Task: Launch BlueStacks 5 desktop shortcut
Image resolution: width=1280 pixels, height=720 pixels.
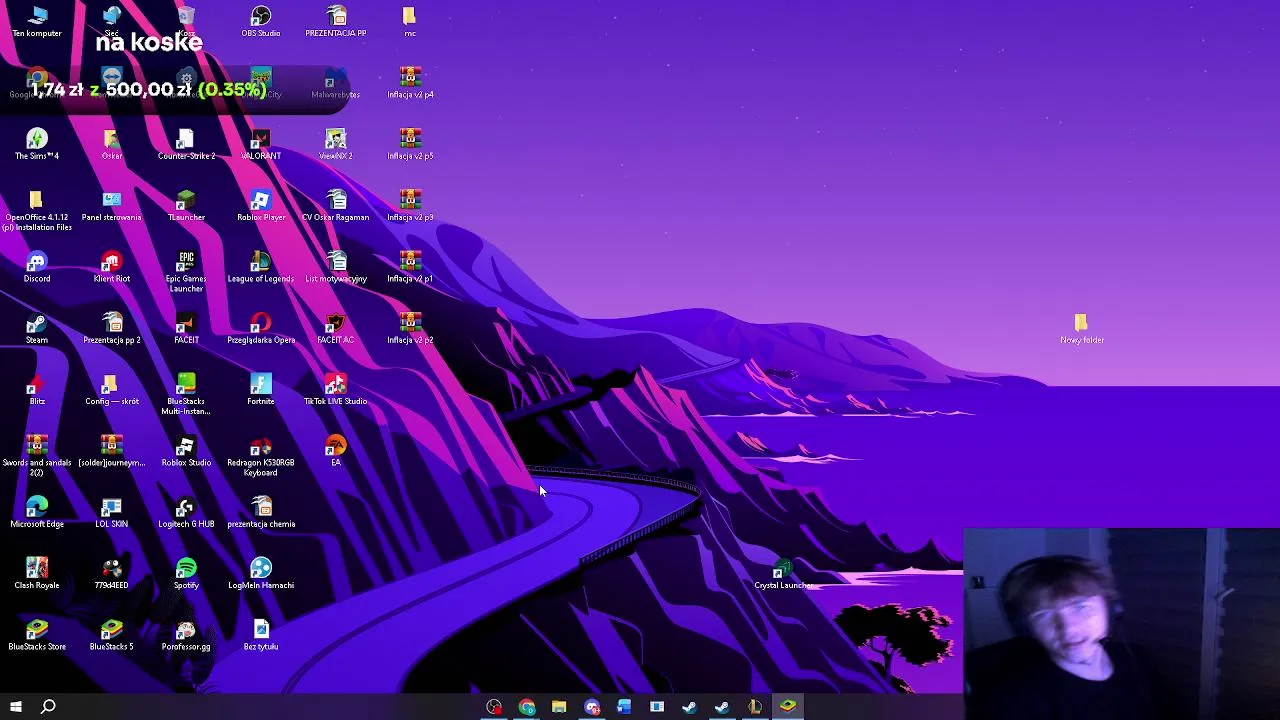Action: (112, 634)
